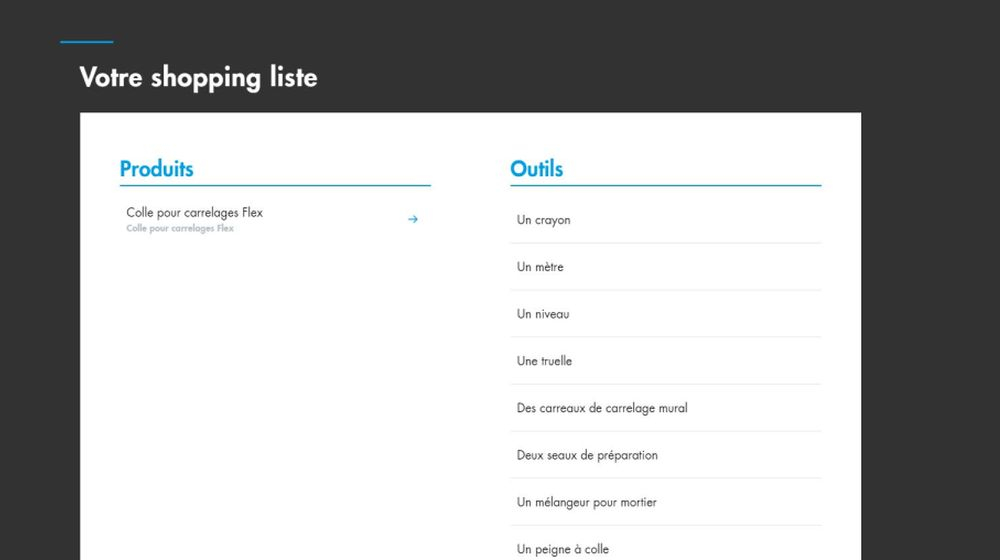Image resolution: width=1000 pixels, height=560 pixels.
Task: Click the blue underline beneath Outils
Action: click(x=666, y=185)
